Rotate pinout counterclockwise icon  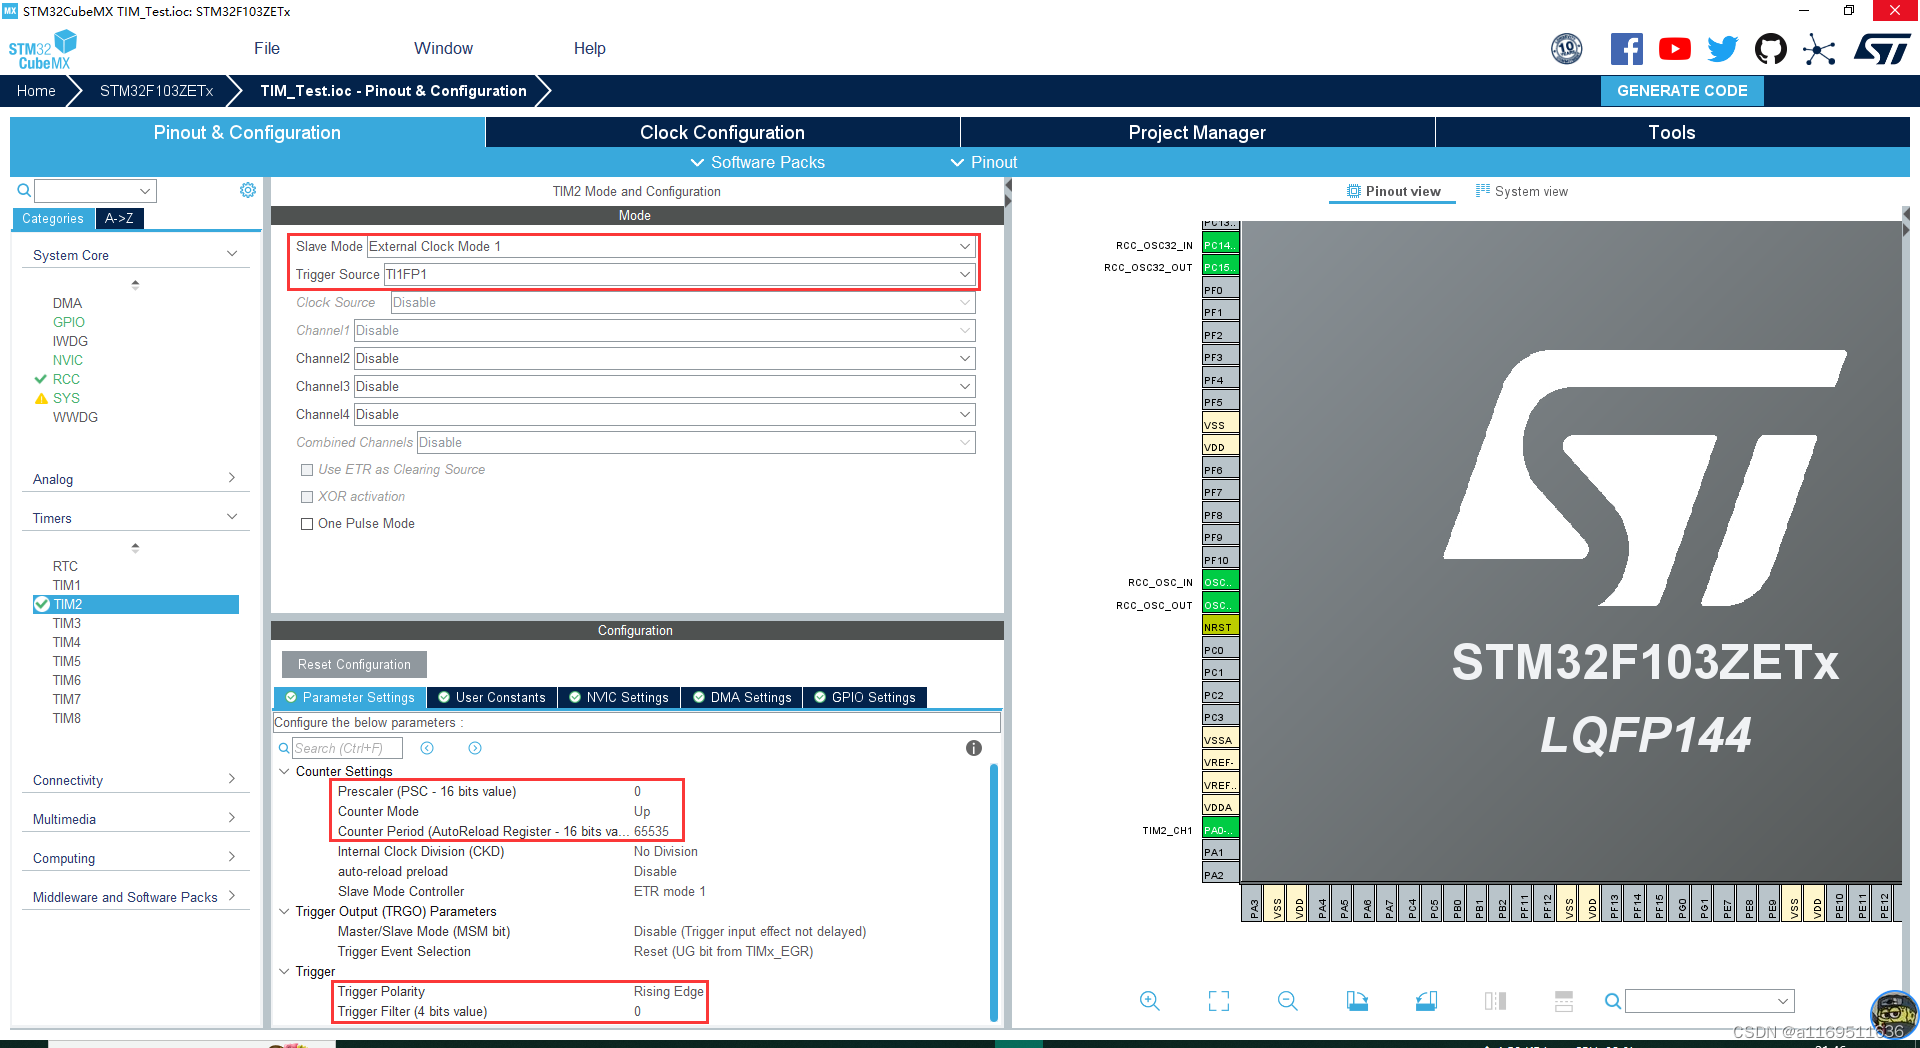coord(1426,1001)
